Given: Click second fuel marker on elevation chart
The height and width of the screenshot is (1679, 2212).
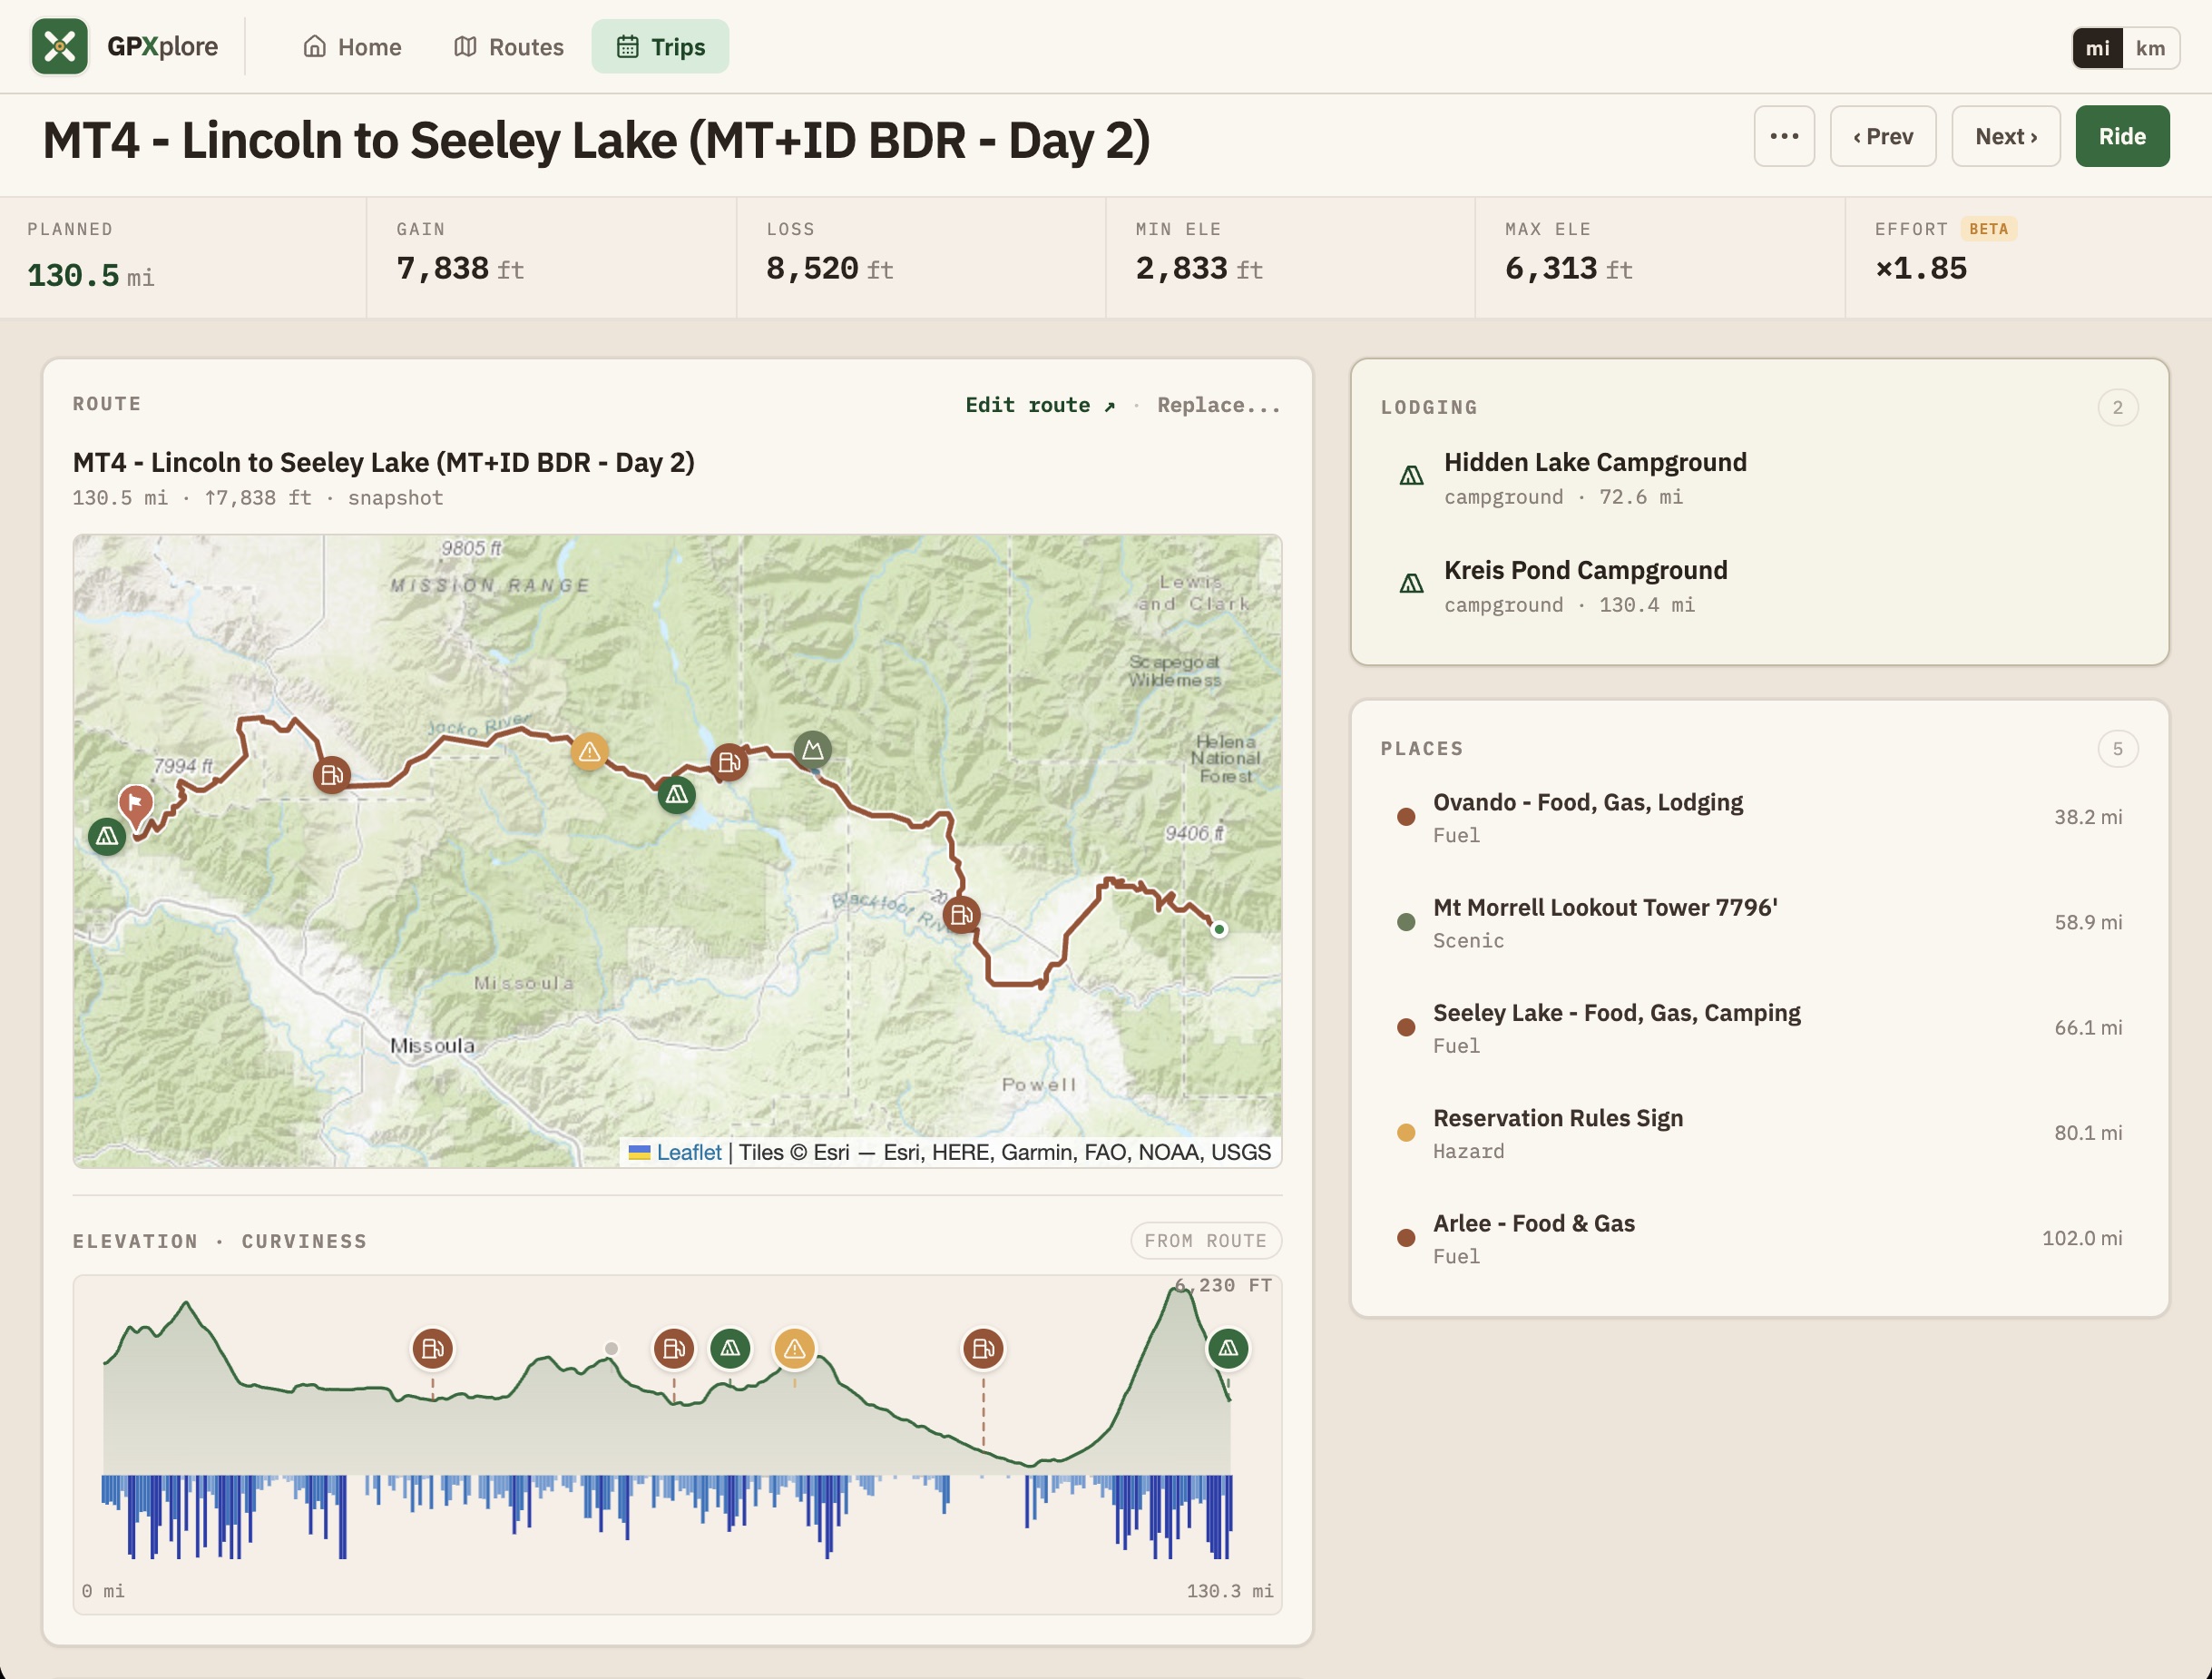Looking at the screenshot, I should [x=674, y=1349].
